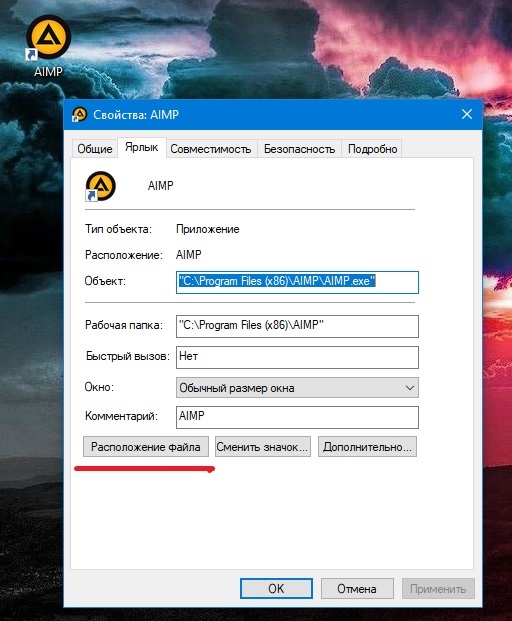Click the Окно label
The image size is (512, 621).
click(x=99, y=387)
